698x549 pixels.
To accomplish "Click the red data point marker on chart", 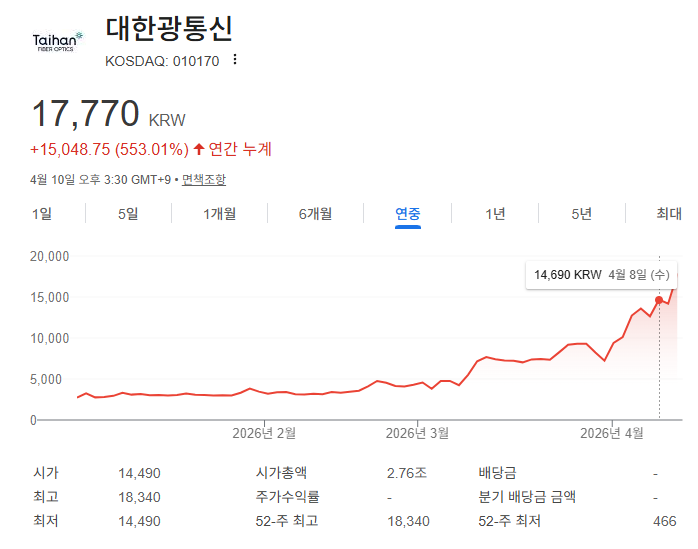I will (659, 300).
